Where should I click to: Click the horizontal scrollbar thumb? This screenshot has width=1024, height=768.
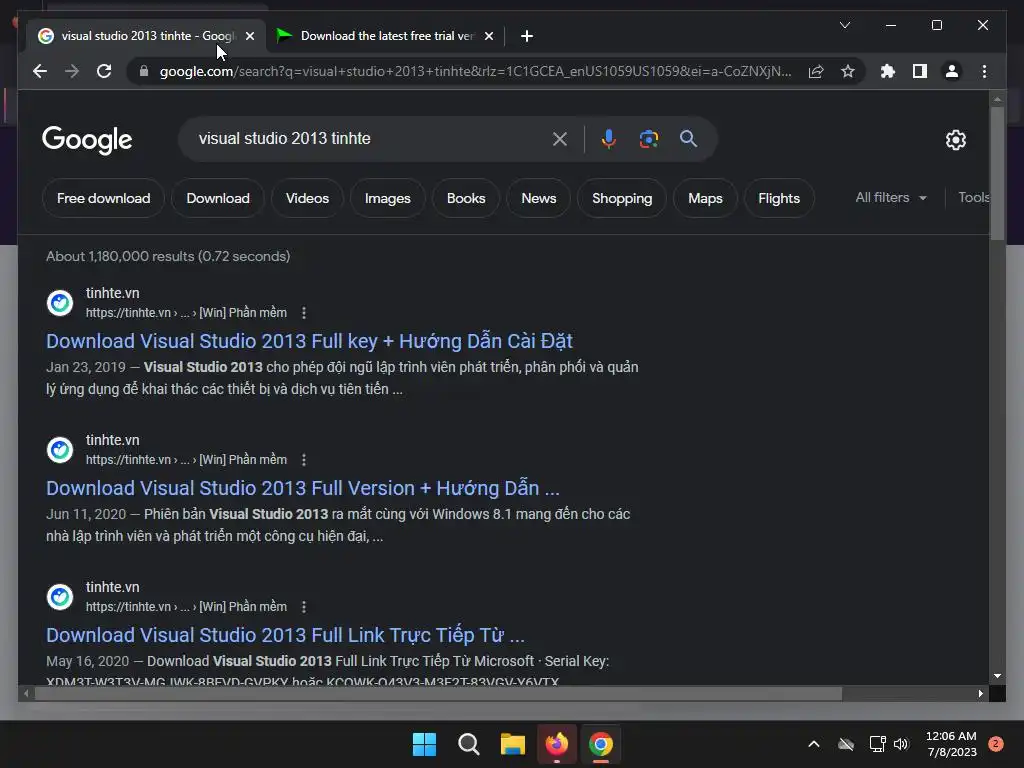tap(438, 694)
